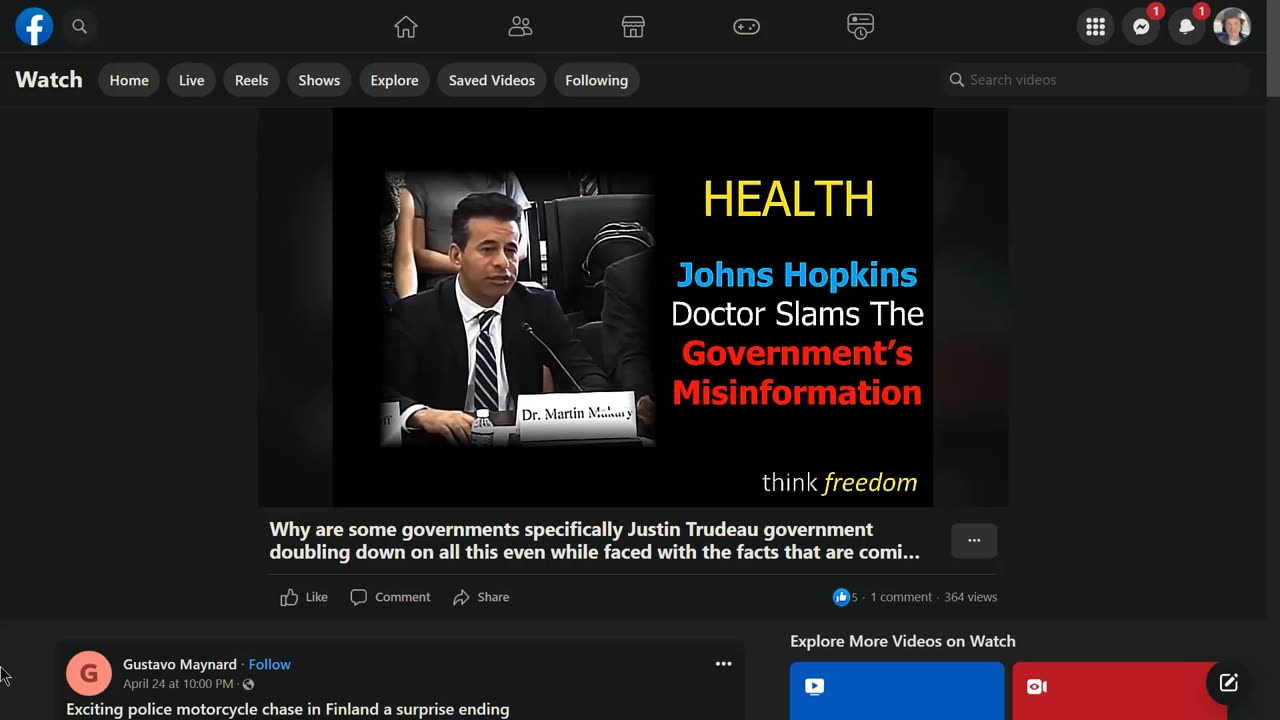Open the Friends icon in top bar
This screenshot has height=720, width=1280.
(x=520, y=27)
